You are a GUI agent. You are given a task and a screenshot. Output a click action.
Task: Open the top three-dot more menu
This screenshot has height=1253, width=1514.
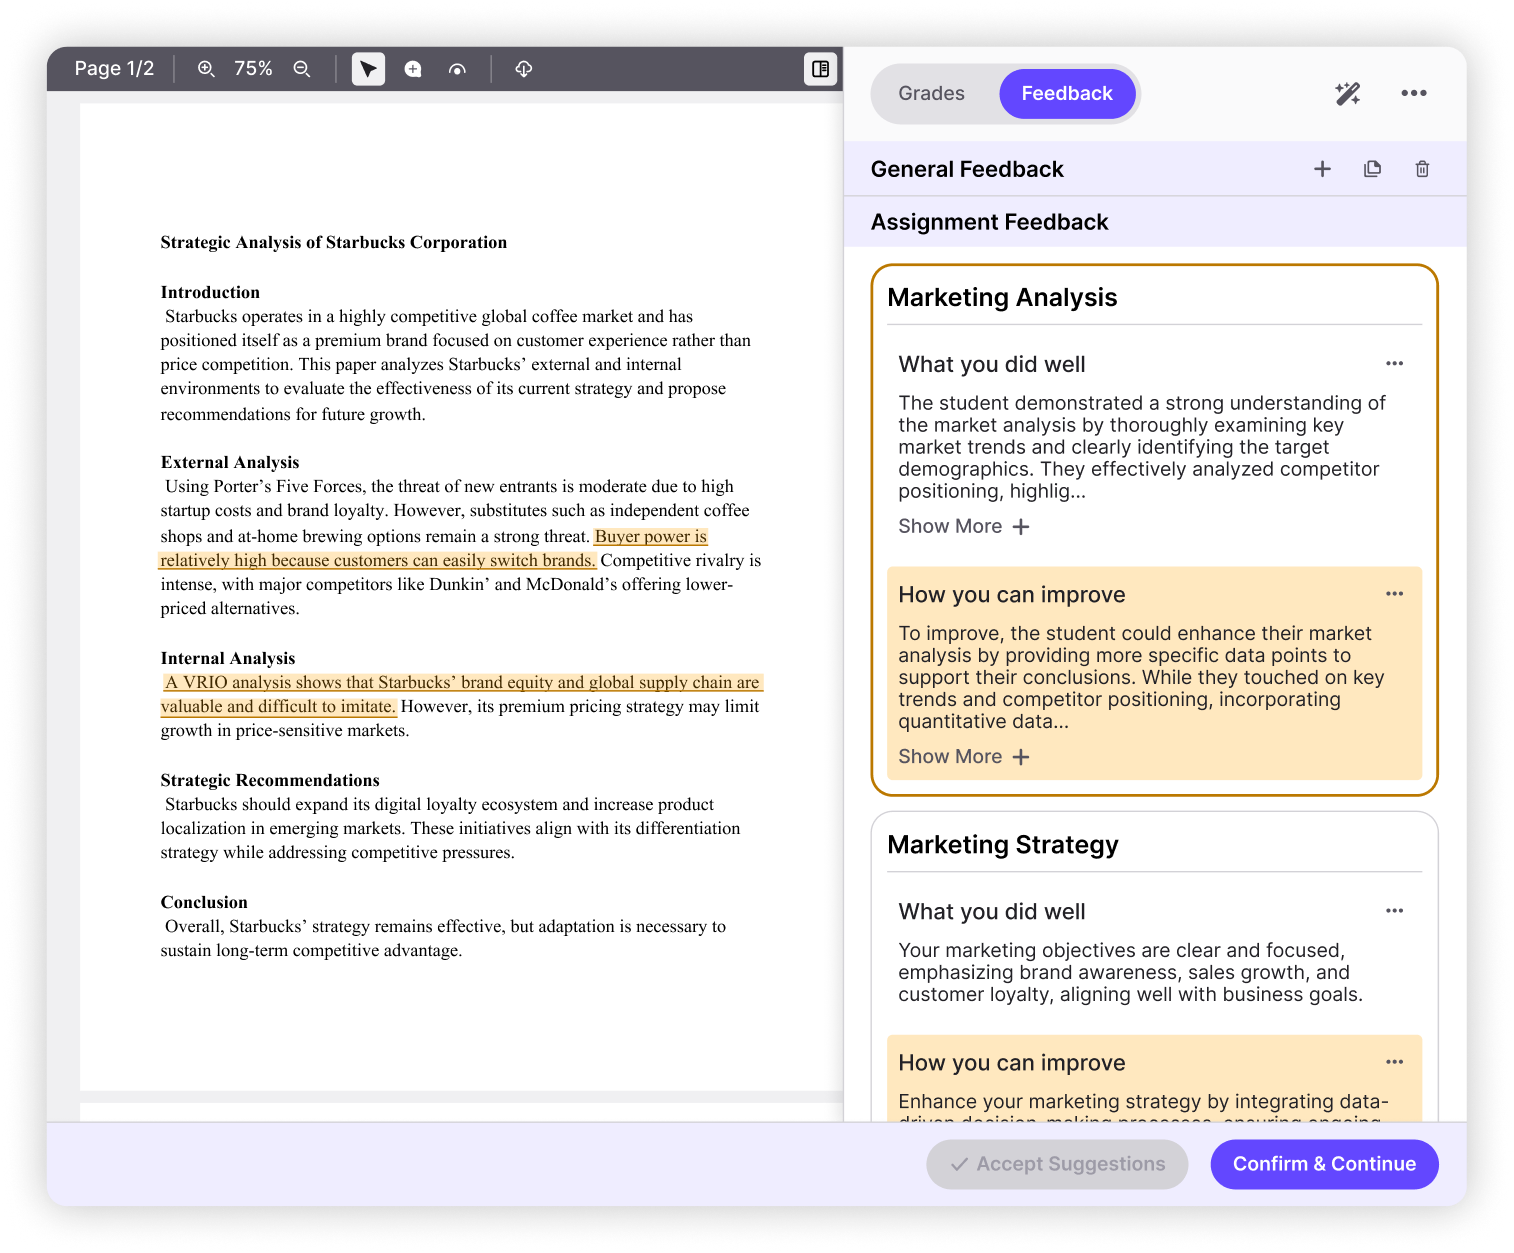(x=1414, y=93)
